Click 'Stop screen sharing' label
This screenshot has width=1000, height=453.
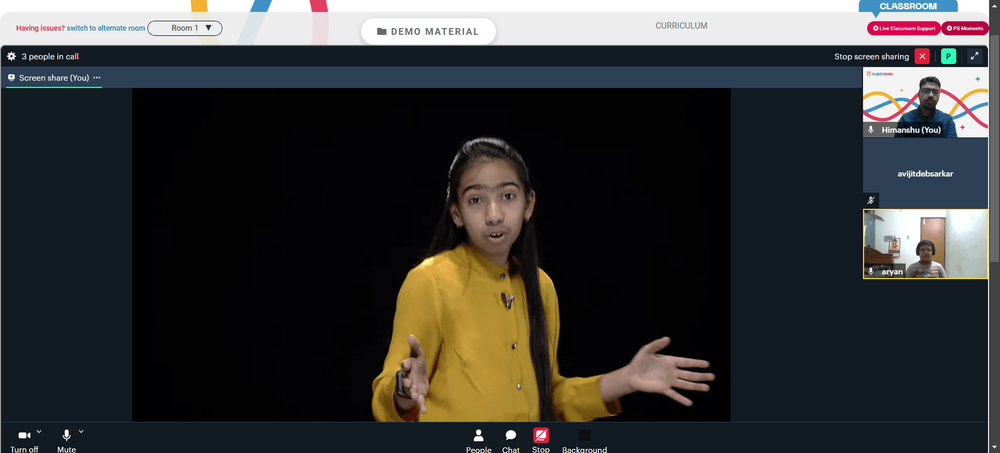(871, 57)
